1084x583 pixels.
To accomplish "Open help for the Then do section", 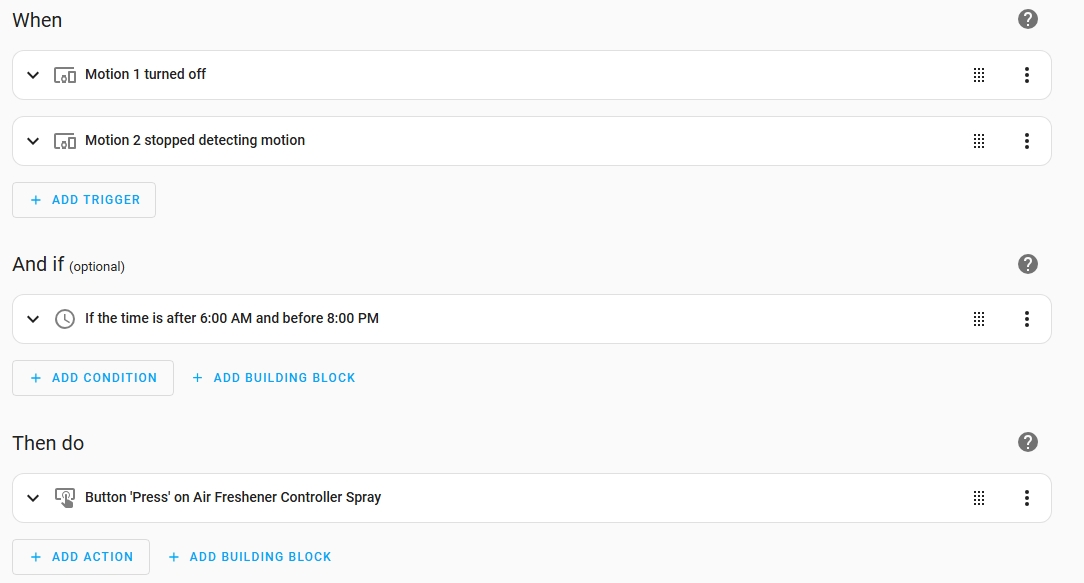I will [x=1027, y=442].
